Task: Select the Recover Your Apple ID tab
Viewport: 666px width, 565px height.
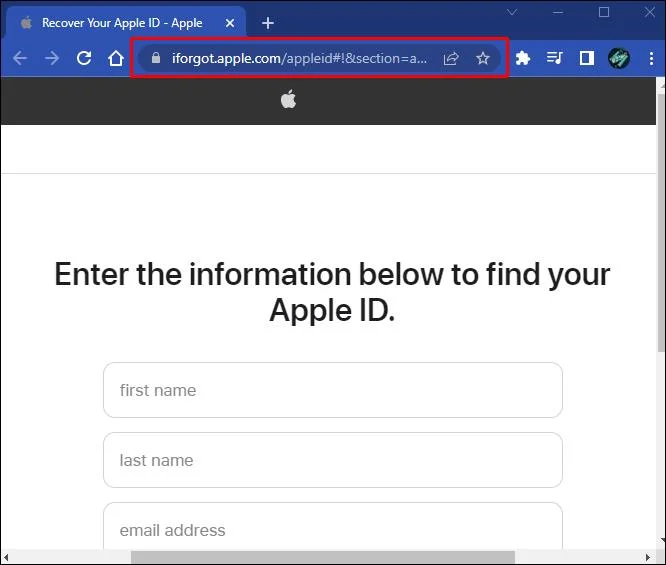Action: click(x=125, y=23)
